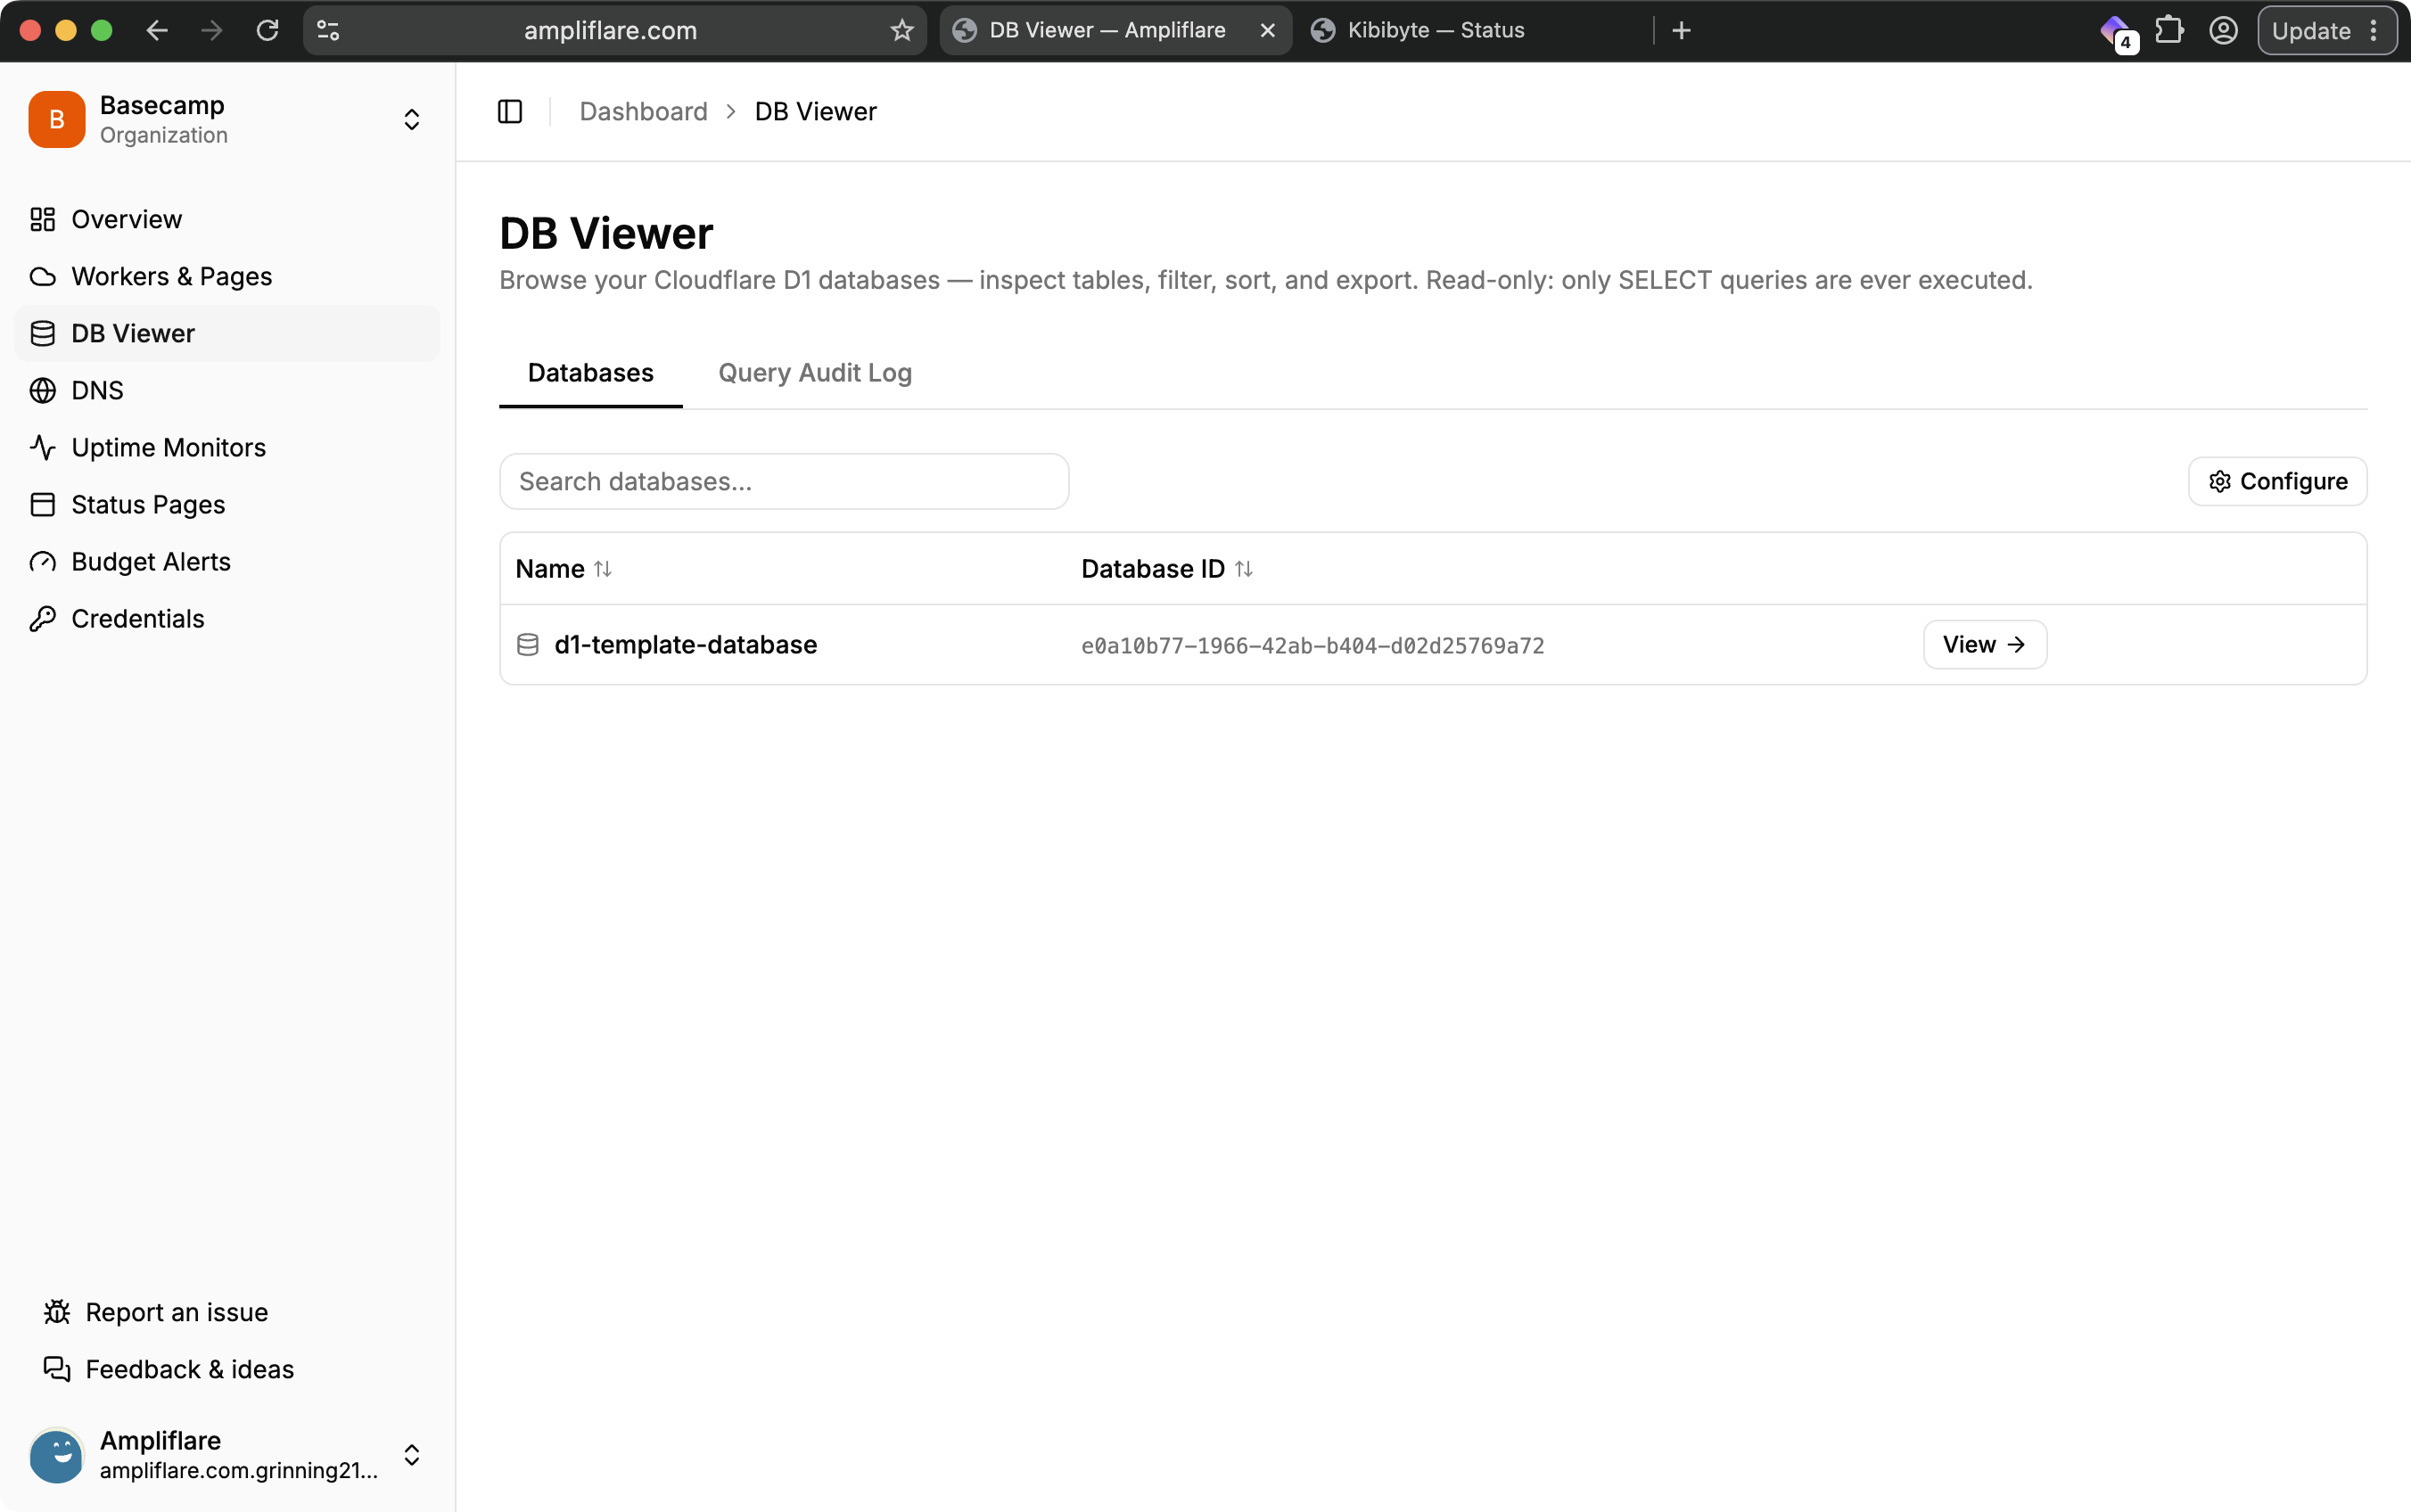This screenshot has height=1512, width=2411.
Task: Sort by Name column arrows
Action: 602,568
